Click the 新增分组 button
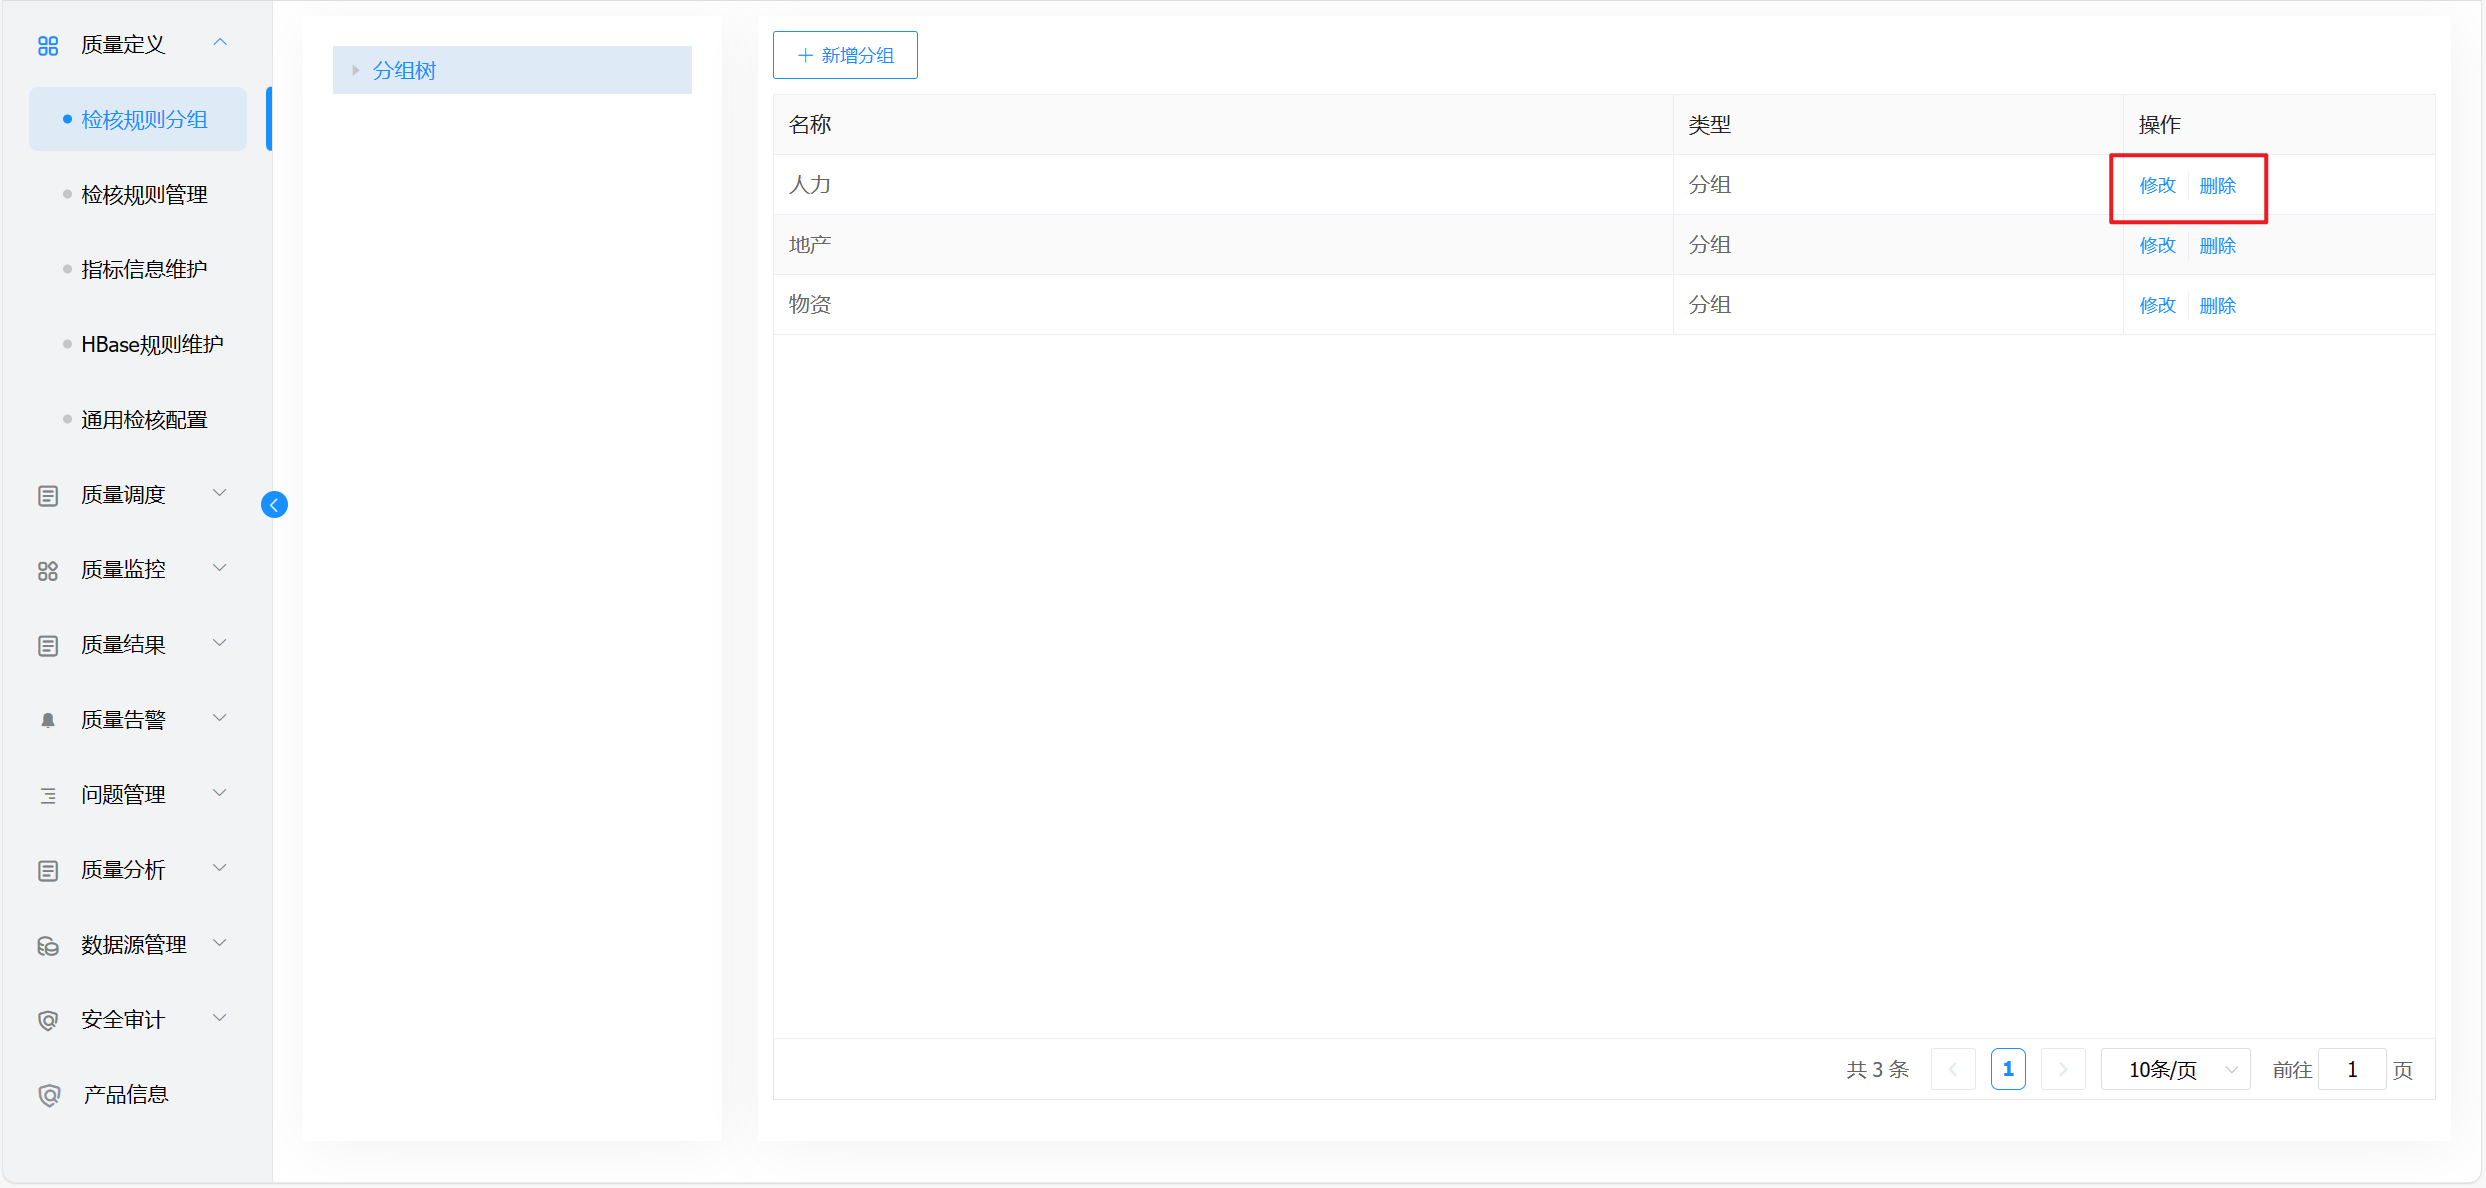 click(845, 55)
